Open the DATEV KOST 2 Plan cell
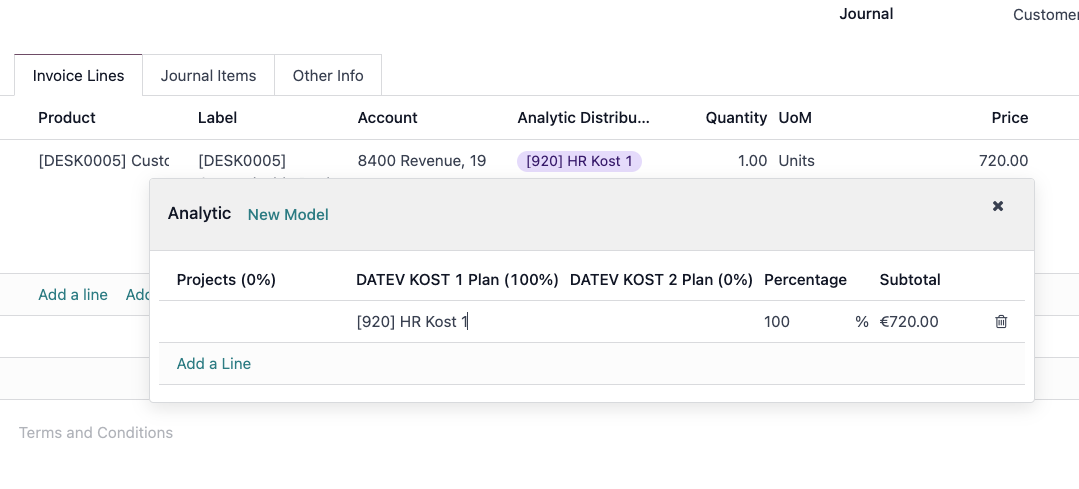 point(662,322)
